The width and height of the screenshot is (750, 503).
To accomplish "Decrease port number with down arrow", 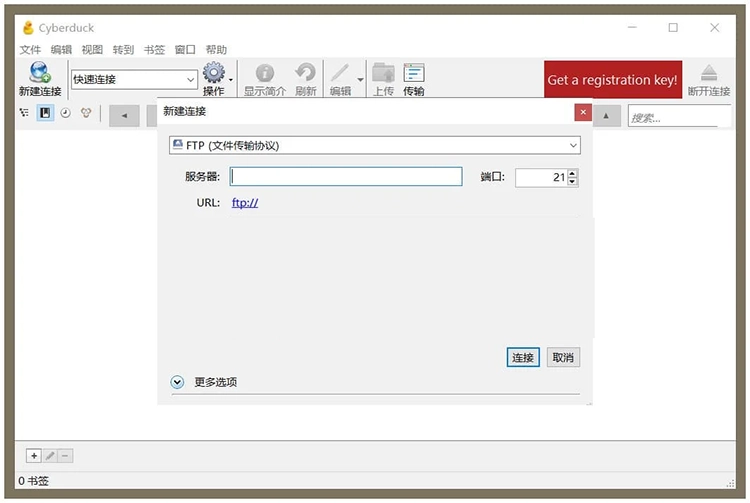I will [572, 182].
